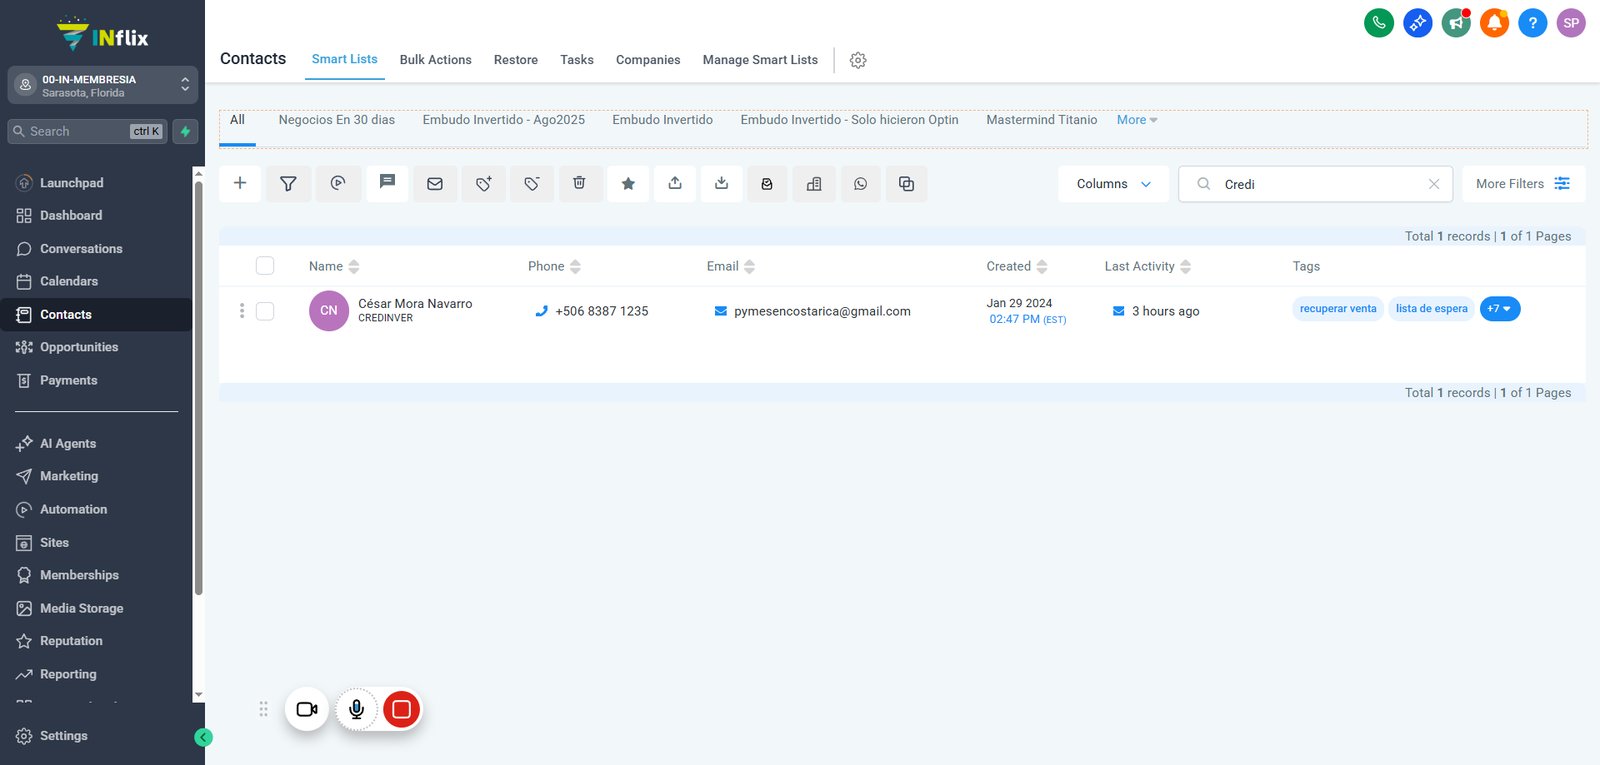
Task: Select the Embudo Invertido - Ago2025 smart list
Action: tap(504, 120)
